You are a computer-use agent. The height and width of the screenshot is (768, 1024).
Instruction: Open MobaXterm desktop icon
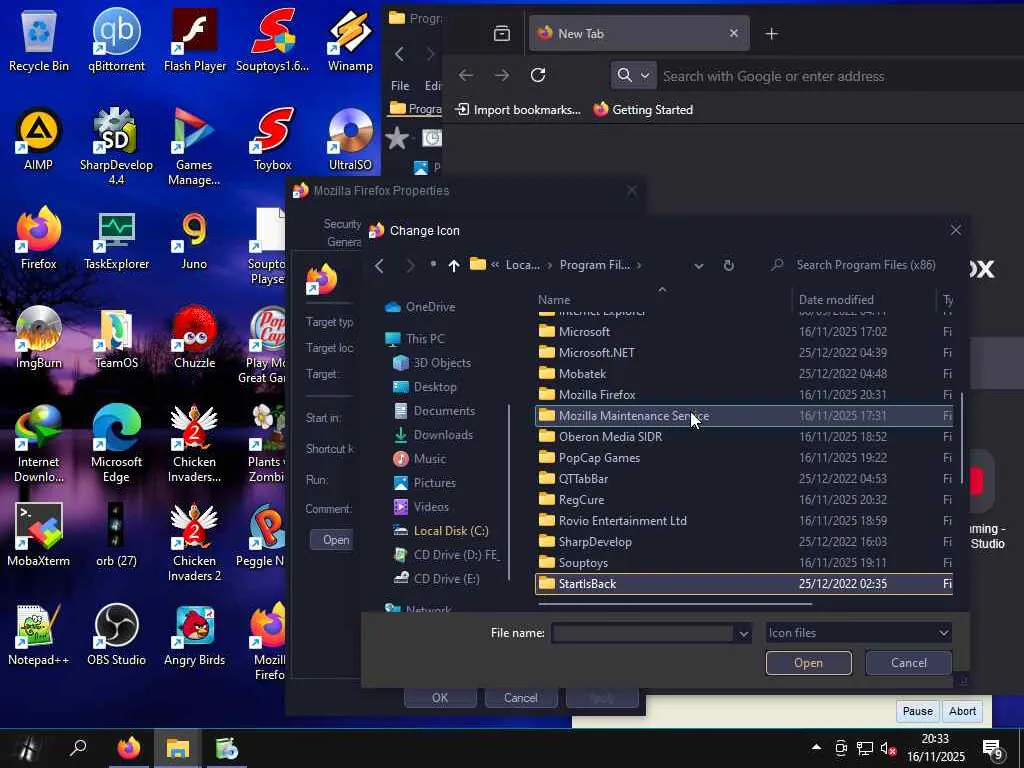[39, 536]
